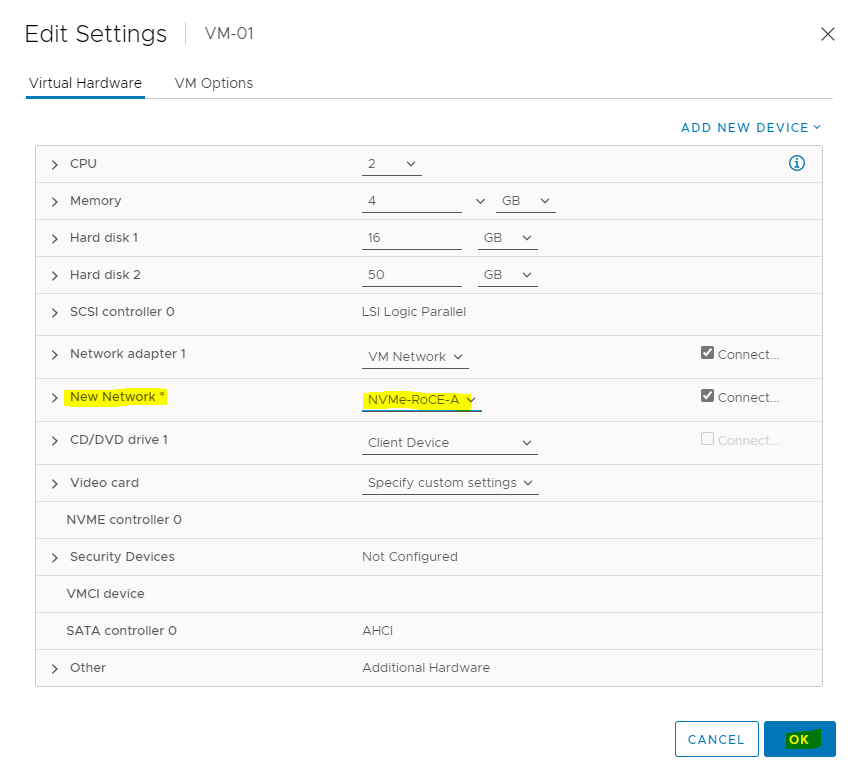Click the CPU information icon
The height and width of the screenshot is (778, 856).
click(x=796, y=163)
